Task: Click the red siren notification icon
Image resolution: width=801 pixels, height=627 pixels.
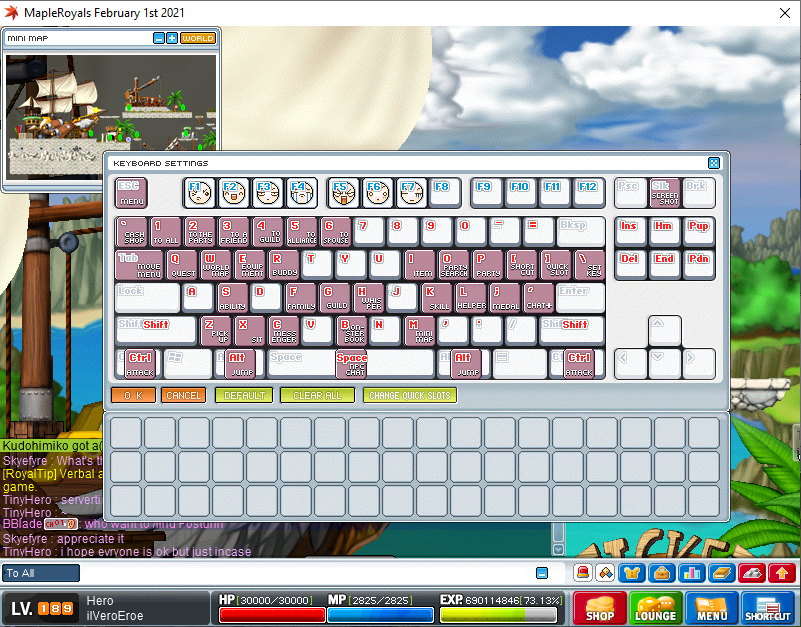Action: pos(582,573)
